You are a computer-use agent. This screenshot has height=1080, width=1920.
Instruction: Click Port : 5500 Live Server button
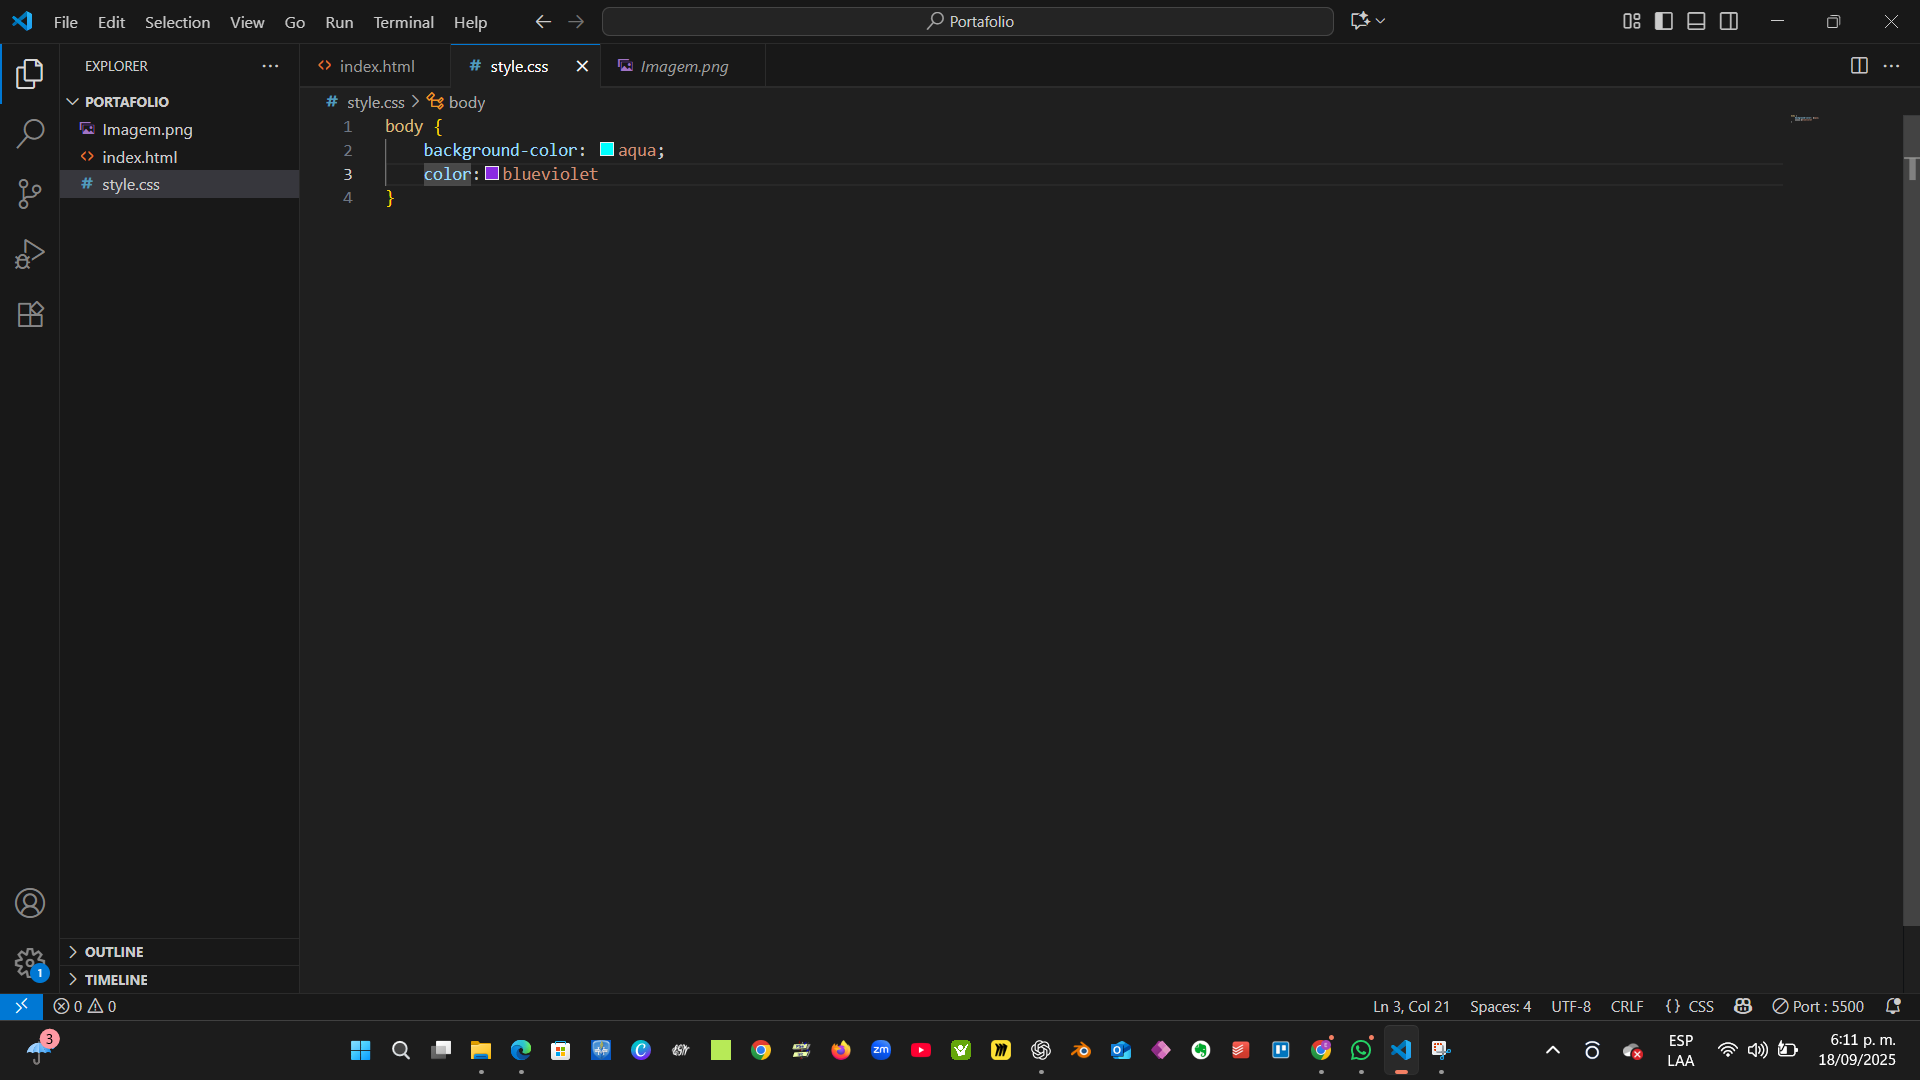1818,1006
